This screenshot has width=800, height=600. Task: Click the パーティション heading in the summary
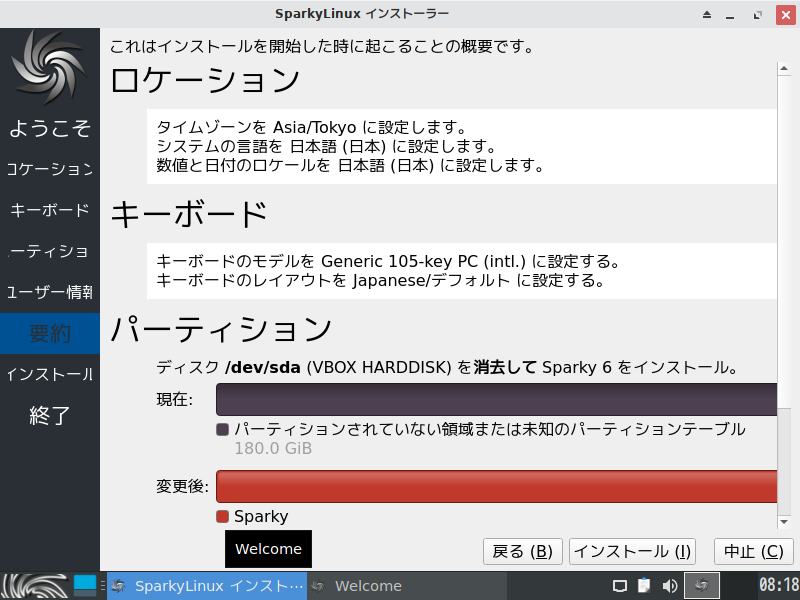click(221, 329)
